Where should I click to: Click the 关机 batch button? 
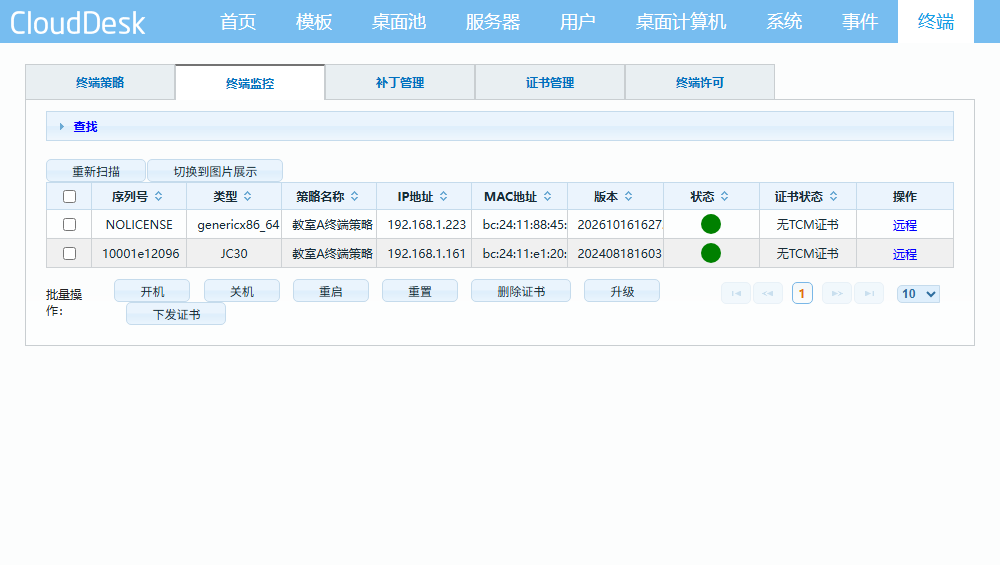242,291
